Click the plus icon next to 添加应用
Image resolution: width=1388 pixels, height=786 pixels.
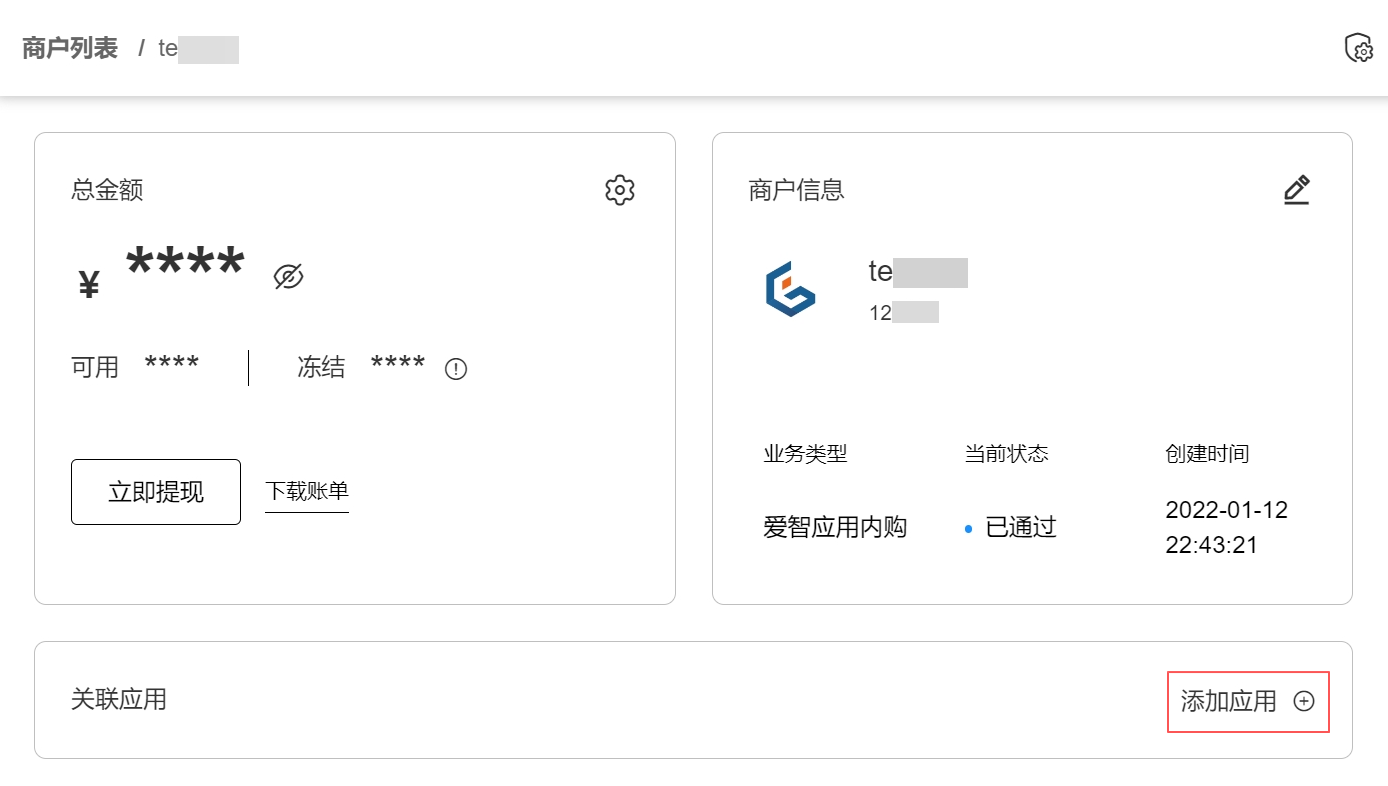point(1304,702)
